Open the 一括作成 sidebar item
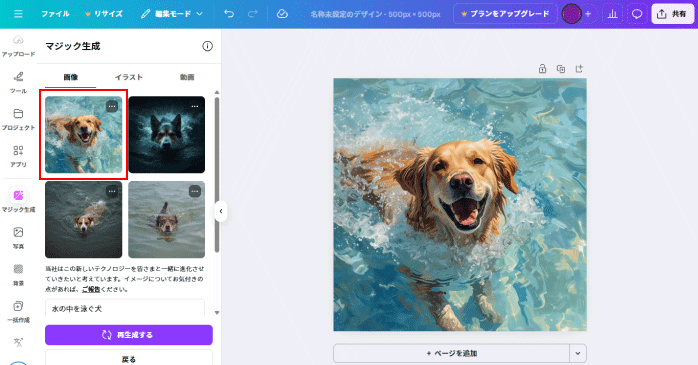The height and width of the screenshot is (365, 698). pos(18,312)
